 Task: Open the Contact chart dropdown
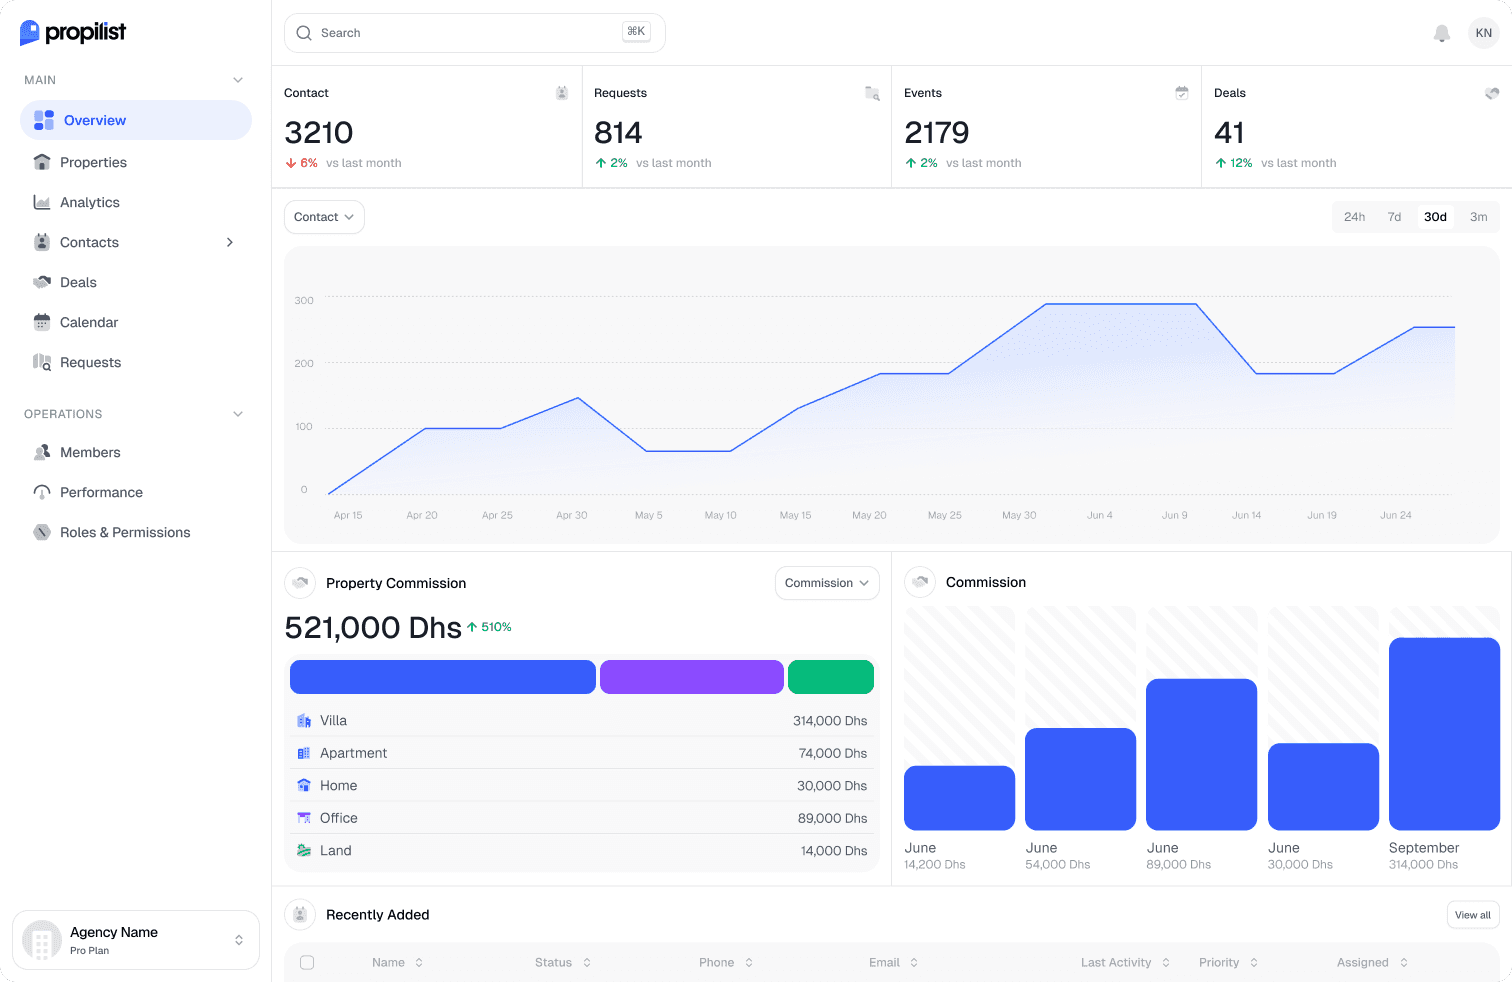[324, 217]
